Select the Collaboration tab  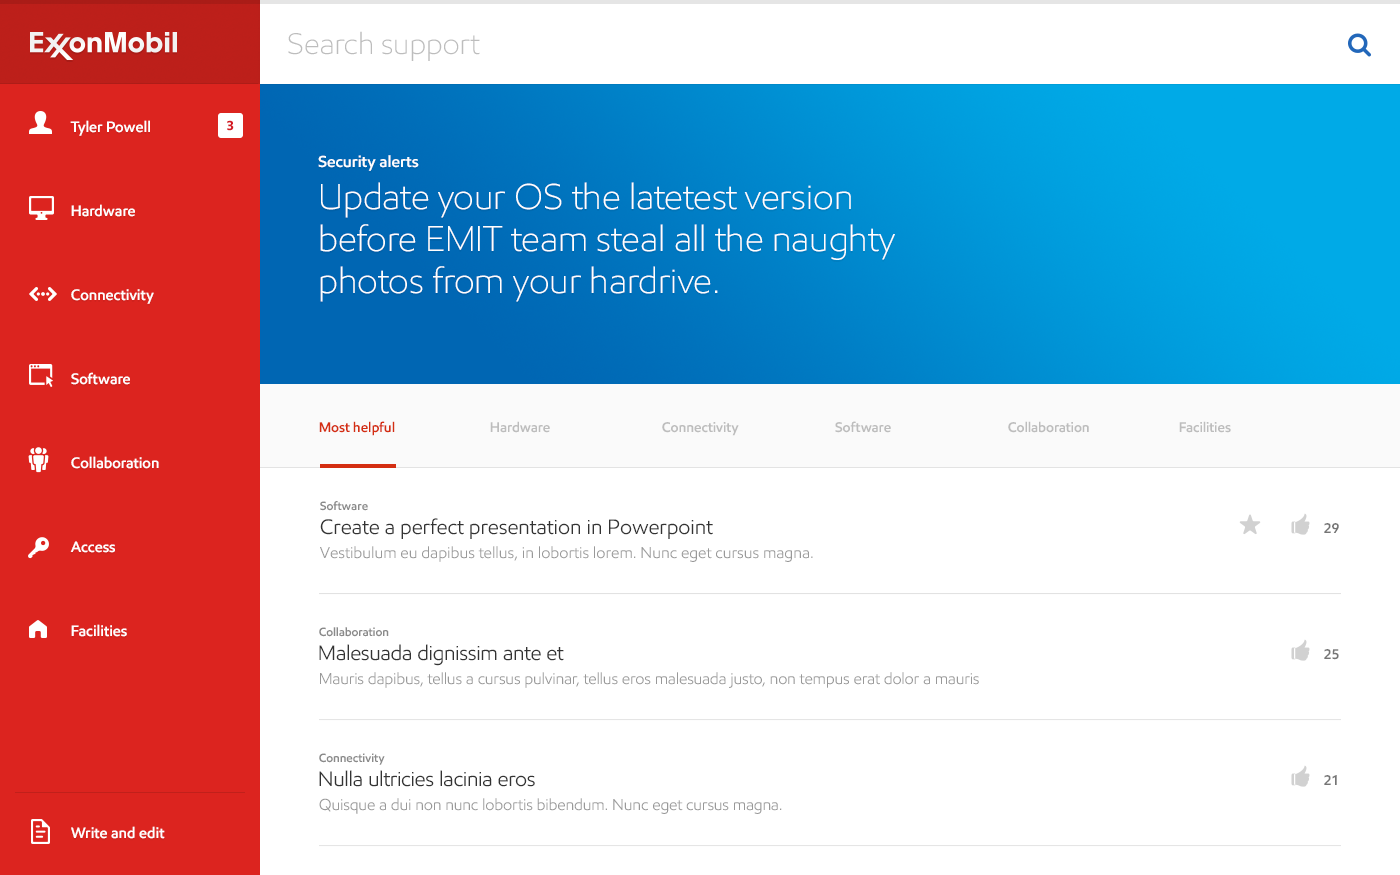1048,427
